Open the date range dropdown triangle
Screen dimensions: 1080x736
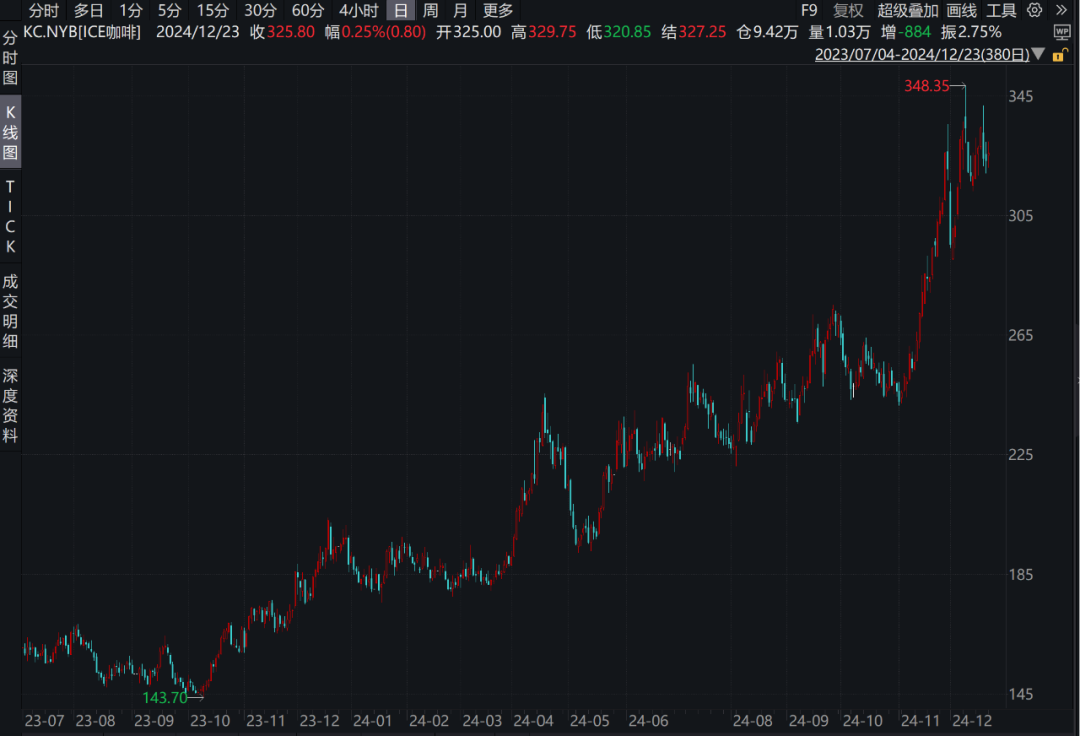(x=1040, y=54)
